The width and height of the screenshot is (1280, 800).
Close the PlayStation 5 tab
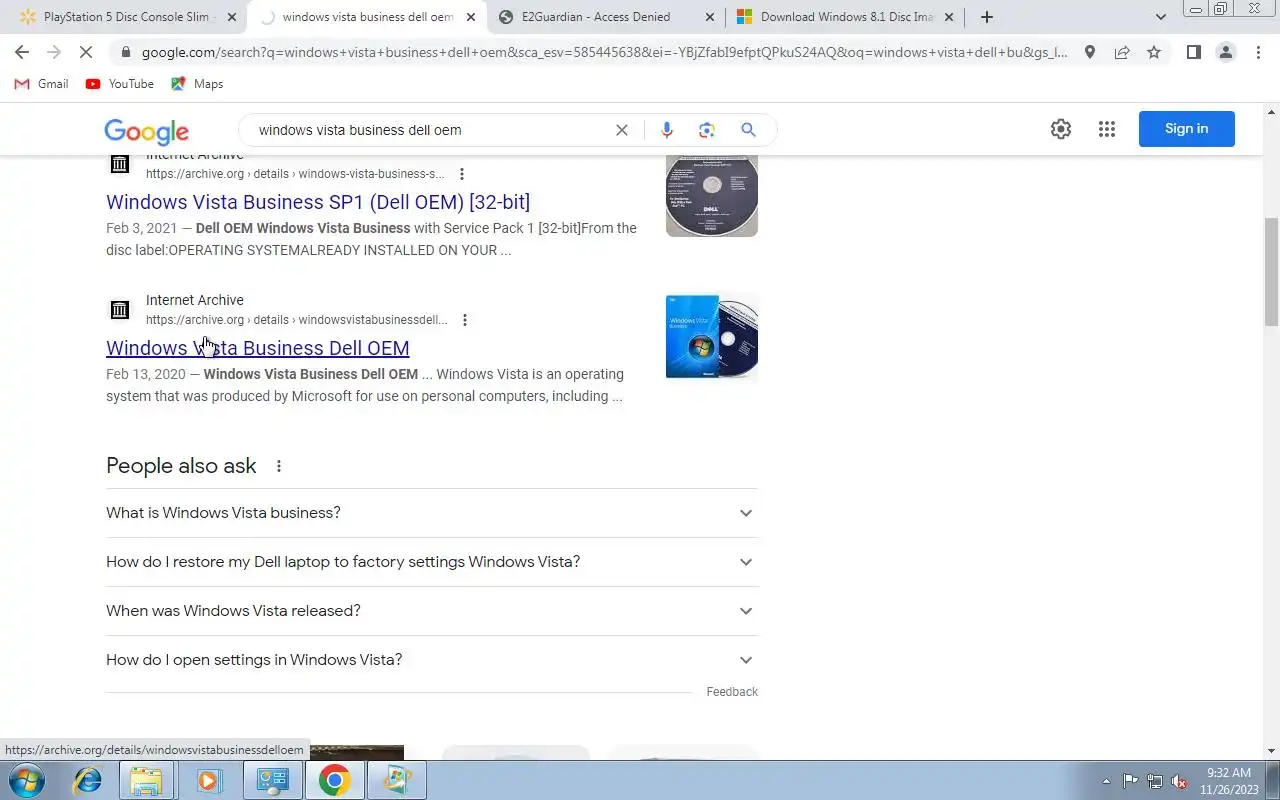[x=232, y=17]
